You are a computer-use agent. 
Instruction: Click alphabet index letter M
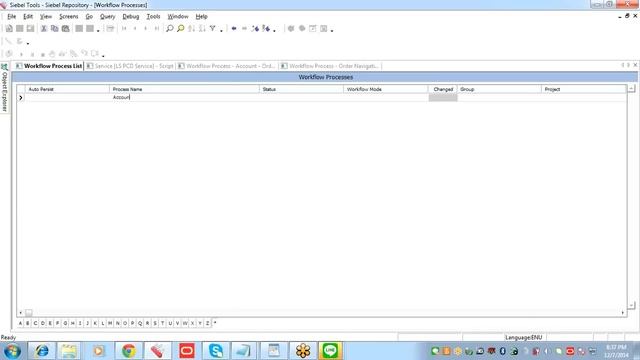110,323
